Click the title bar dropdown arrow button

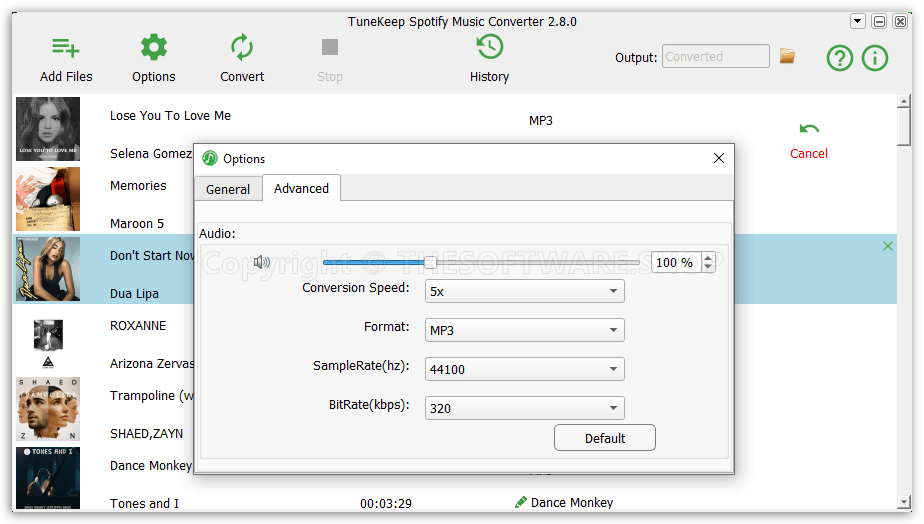click(x=858, y=22)
